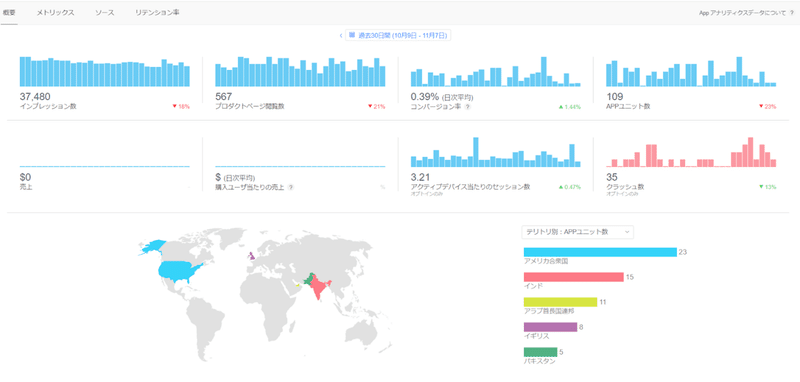Click the 3.21 sessions value

click(x=419, y=177)
